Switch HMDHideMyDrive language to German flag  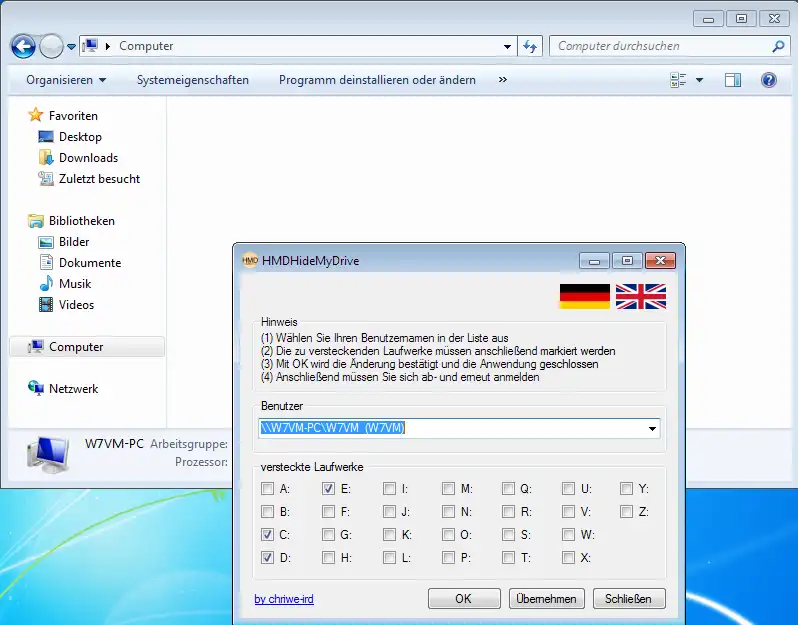584,296
